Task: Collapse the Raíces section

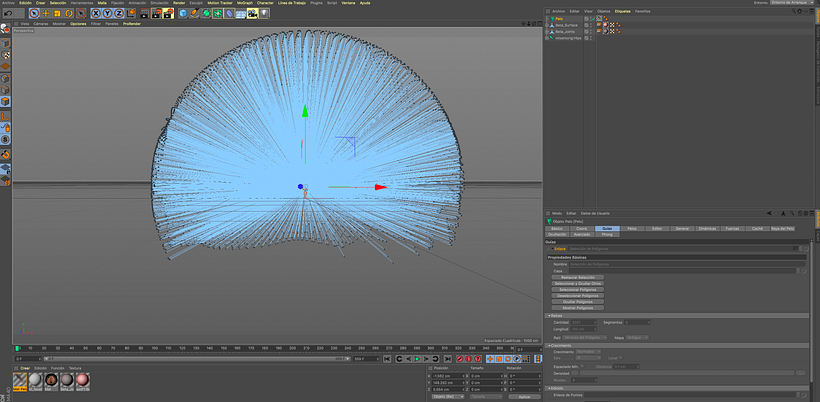Action: [548, 316]
